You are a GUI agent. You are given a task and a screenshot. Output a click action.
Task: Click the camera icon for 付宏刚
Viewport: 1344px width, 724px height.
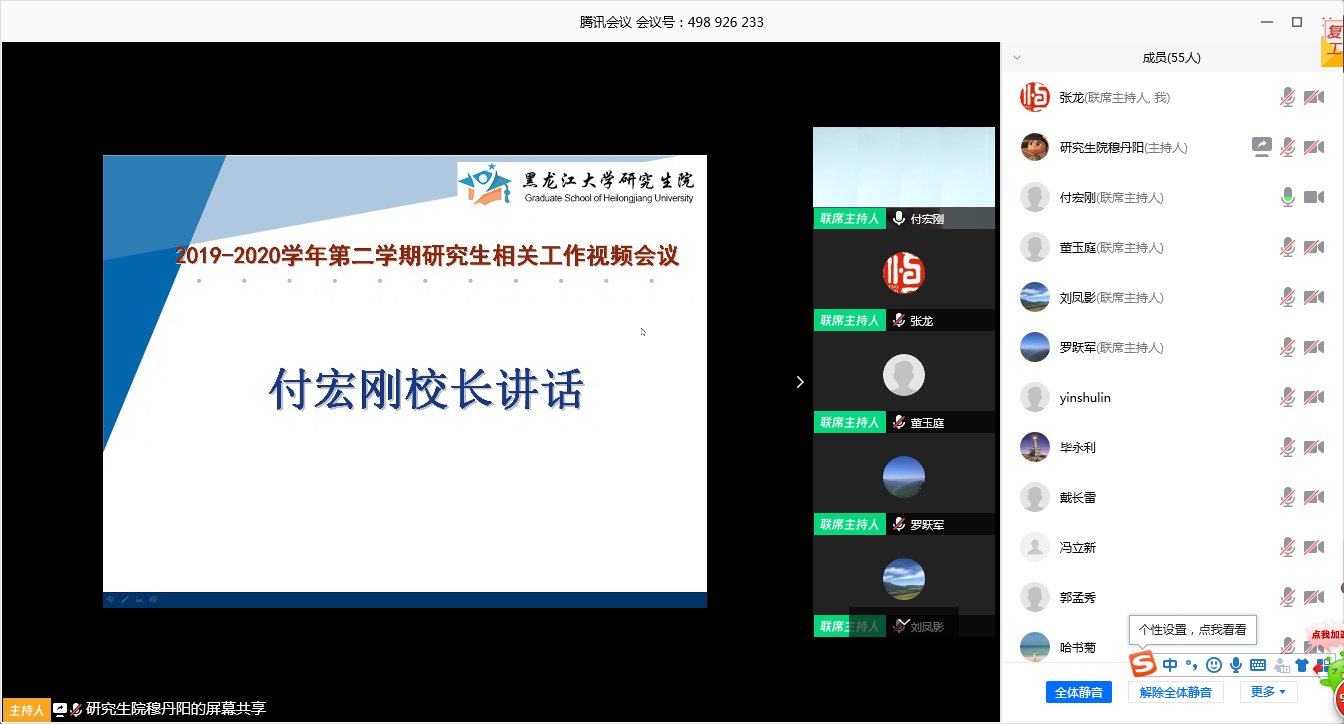pyautogui.click(x=1314, y=197)
